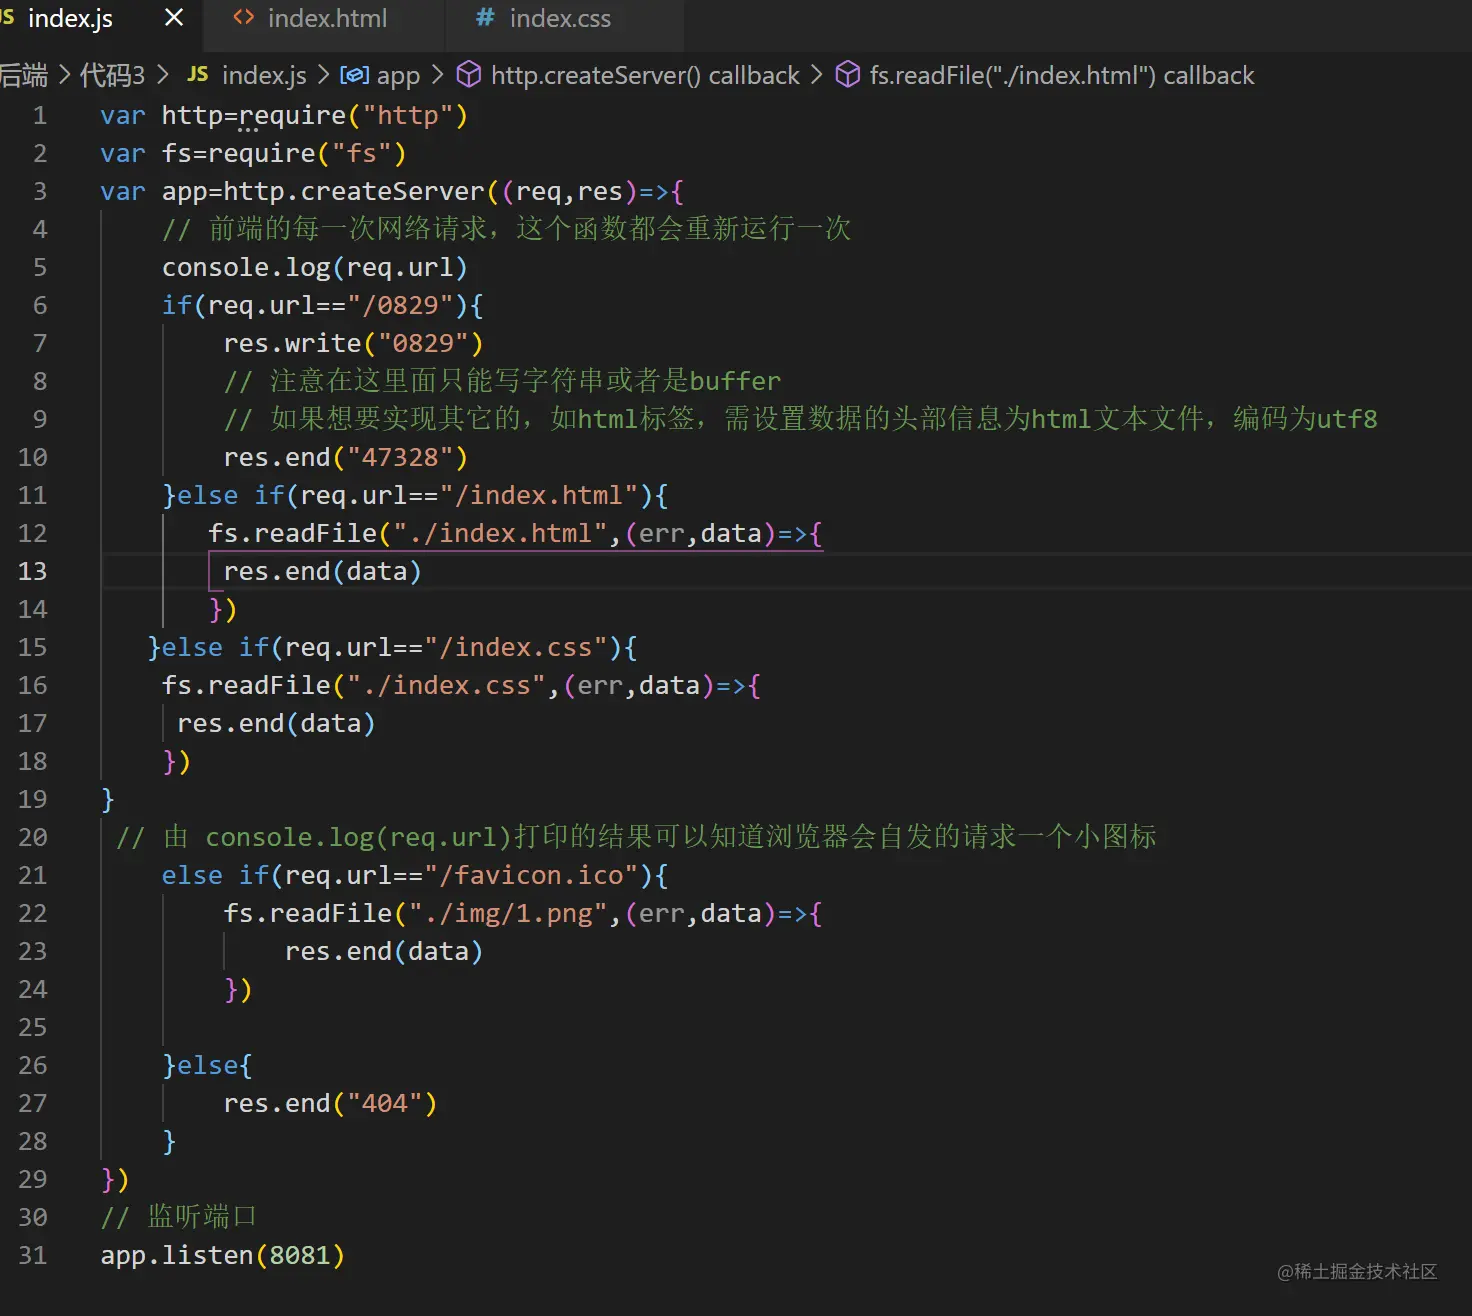Click the http.createServer code on line 3
Image resolution: width=1472 pixels, height=1316 pixels.
click(353, 191)
